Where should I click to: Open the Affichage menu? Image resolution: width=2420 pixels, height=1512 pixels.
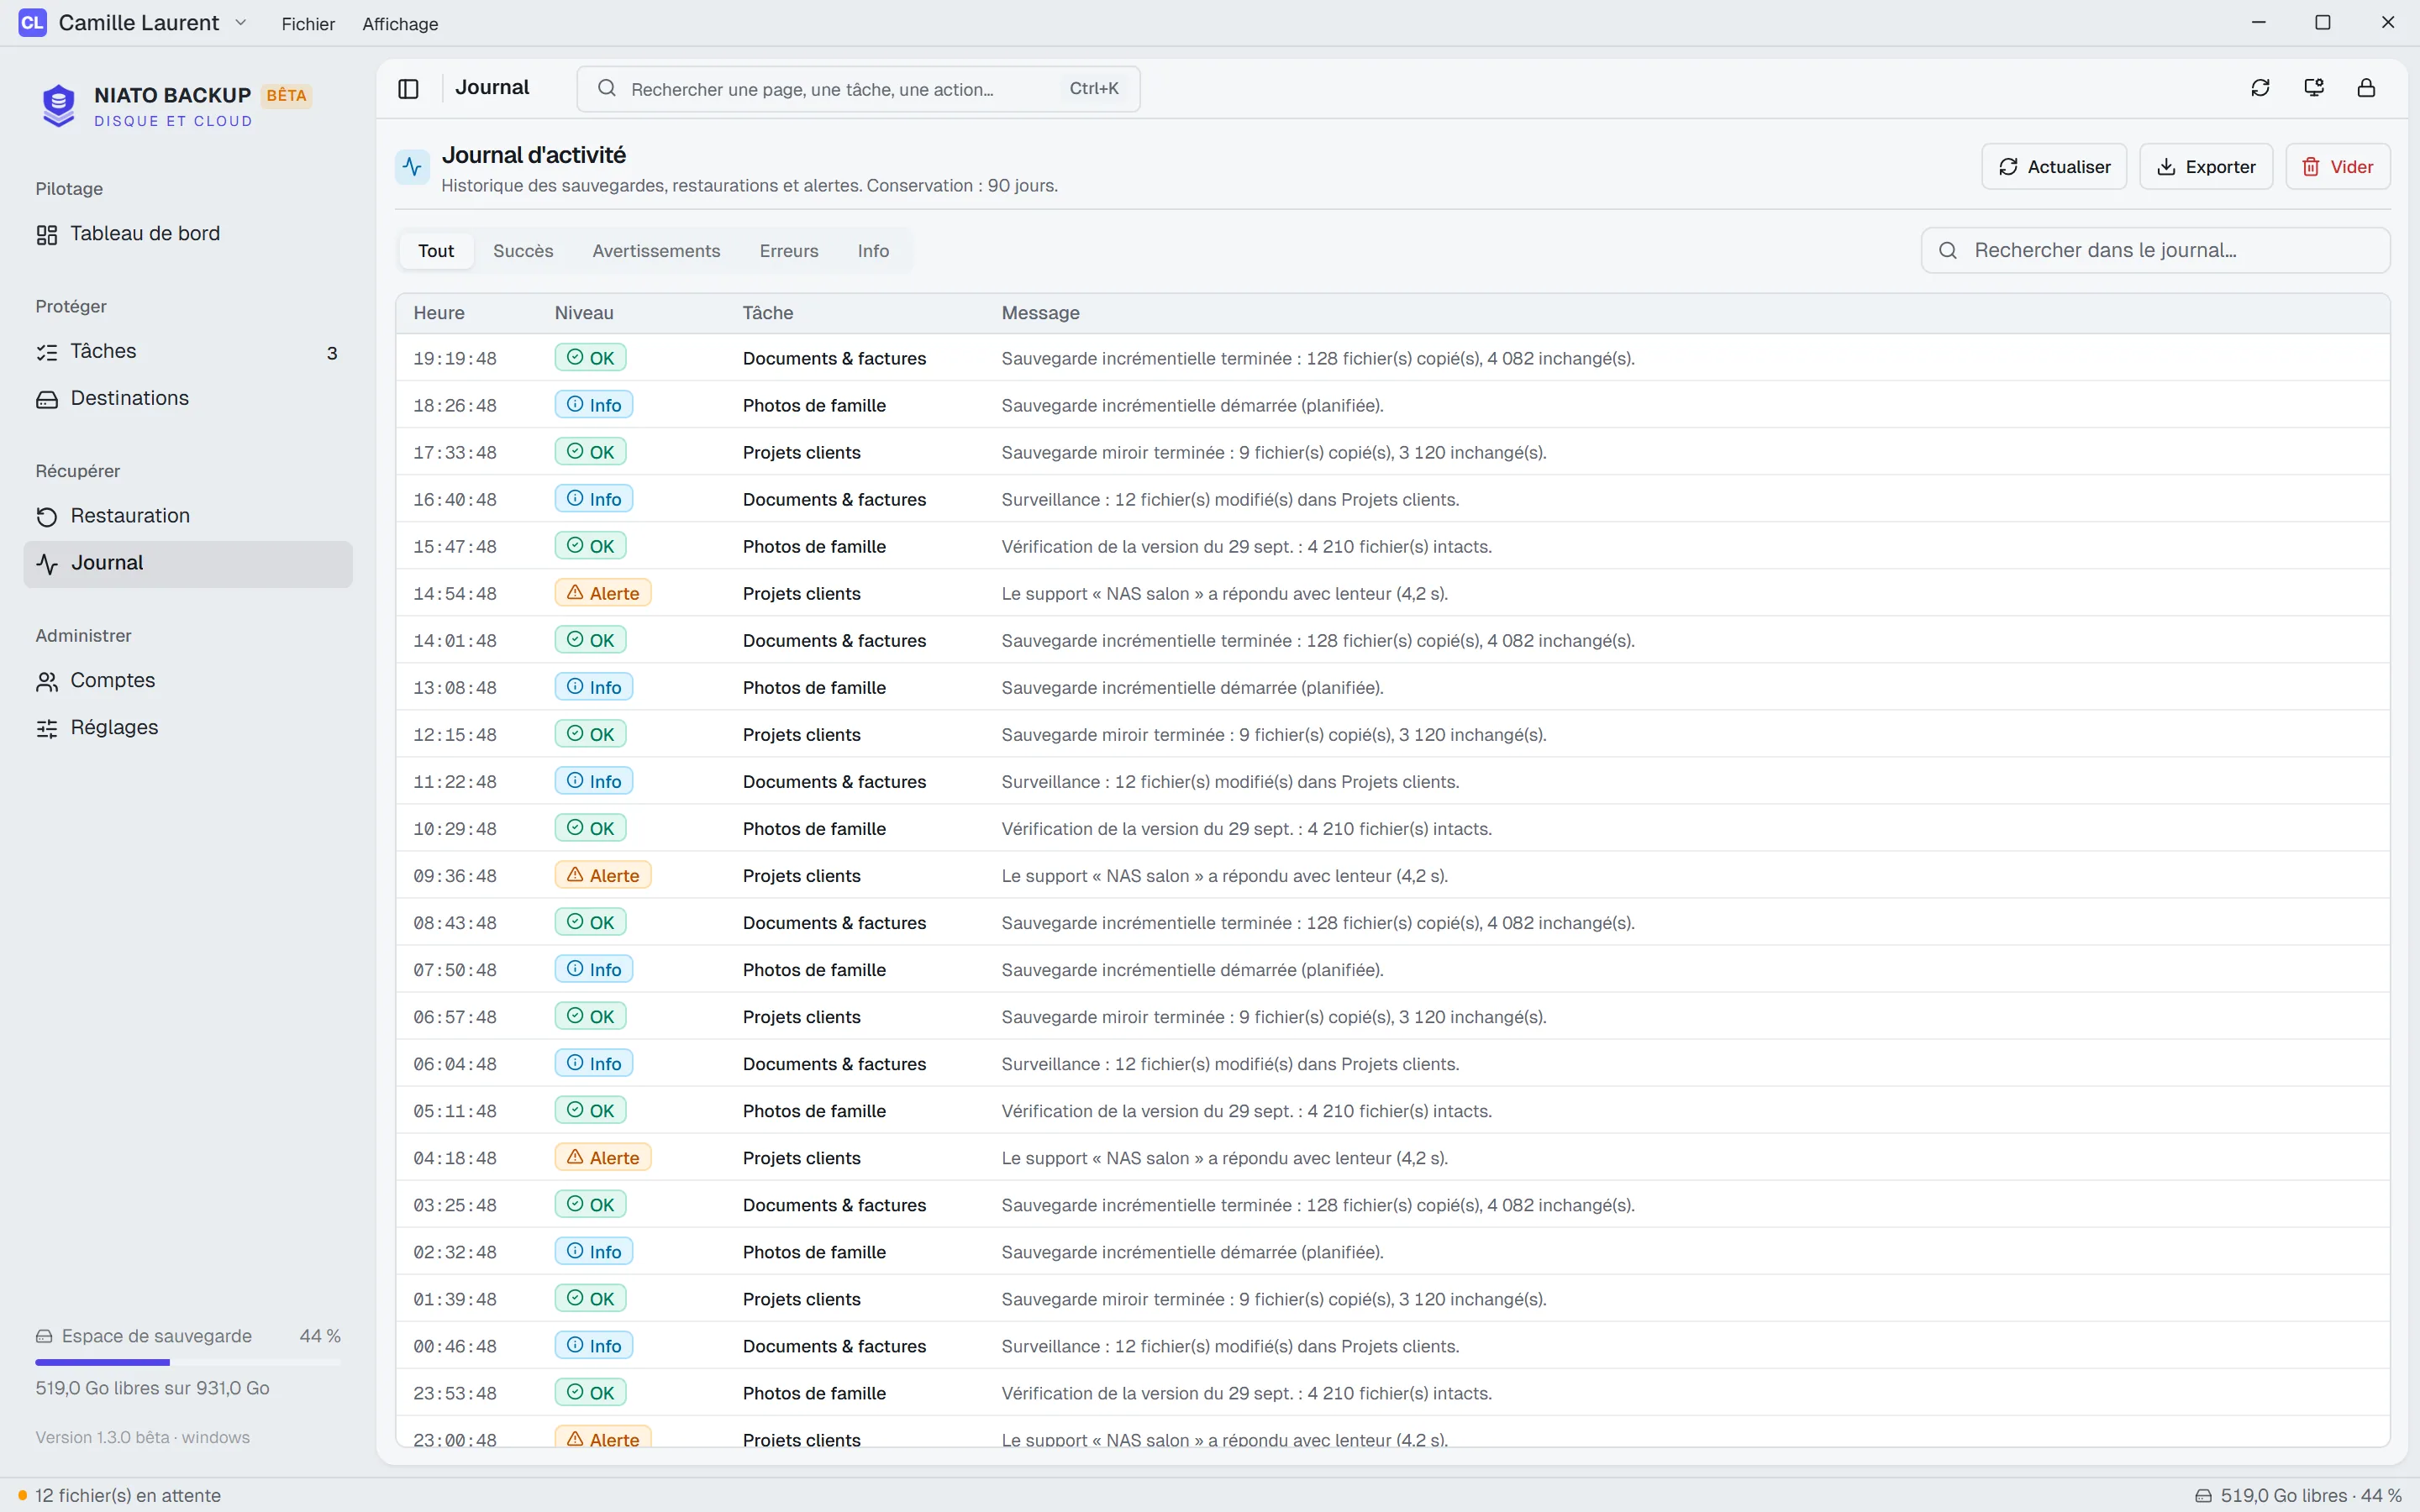tap(400, 24)
